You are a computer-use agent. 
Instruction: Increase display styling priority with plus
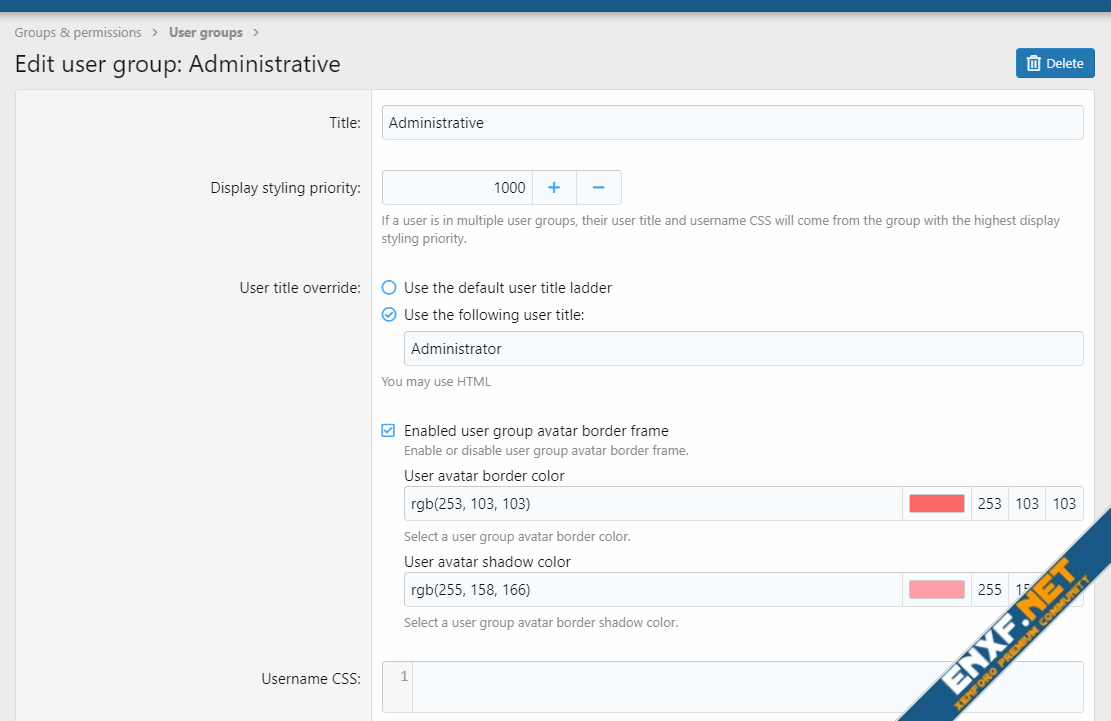pos(554,187)
